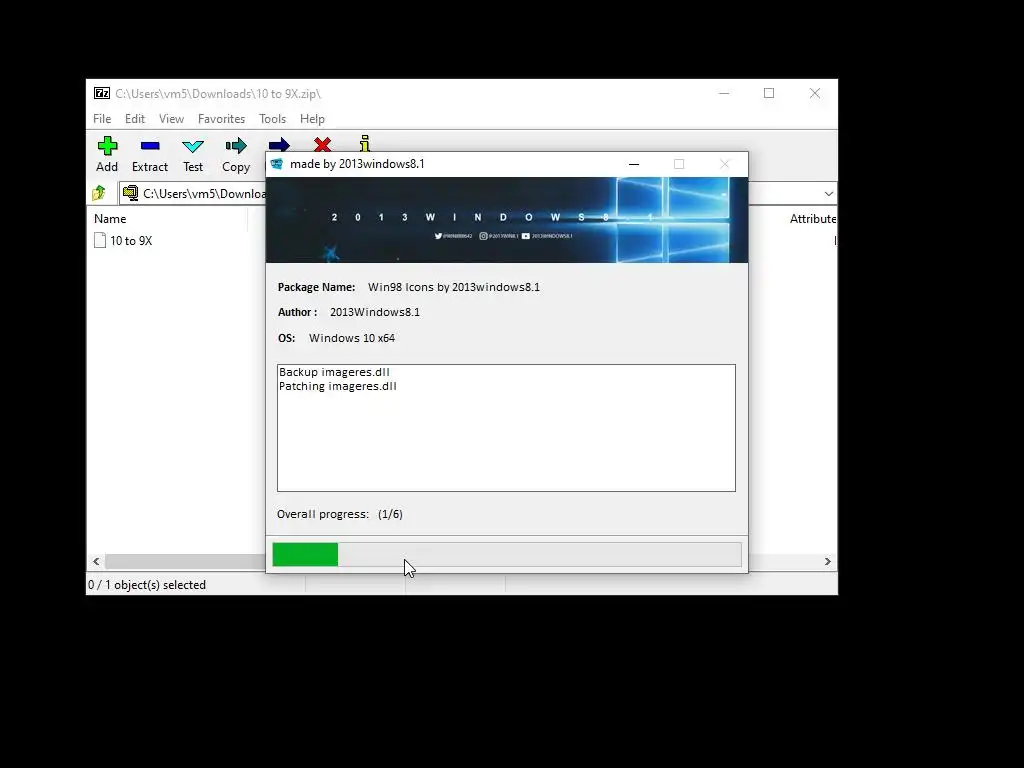Close the 7-Zip window
1024x768 pixels.
(x=814, y=93)
